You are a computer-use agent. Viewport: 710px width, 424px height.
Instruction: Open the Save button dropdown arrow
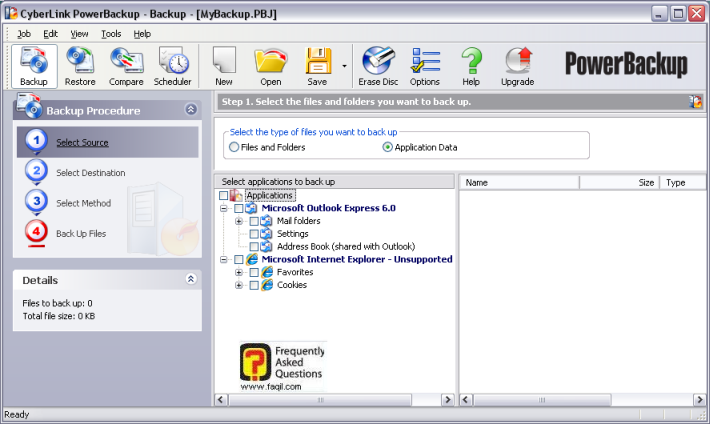click(x=345, y=68)
